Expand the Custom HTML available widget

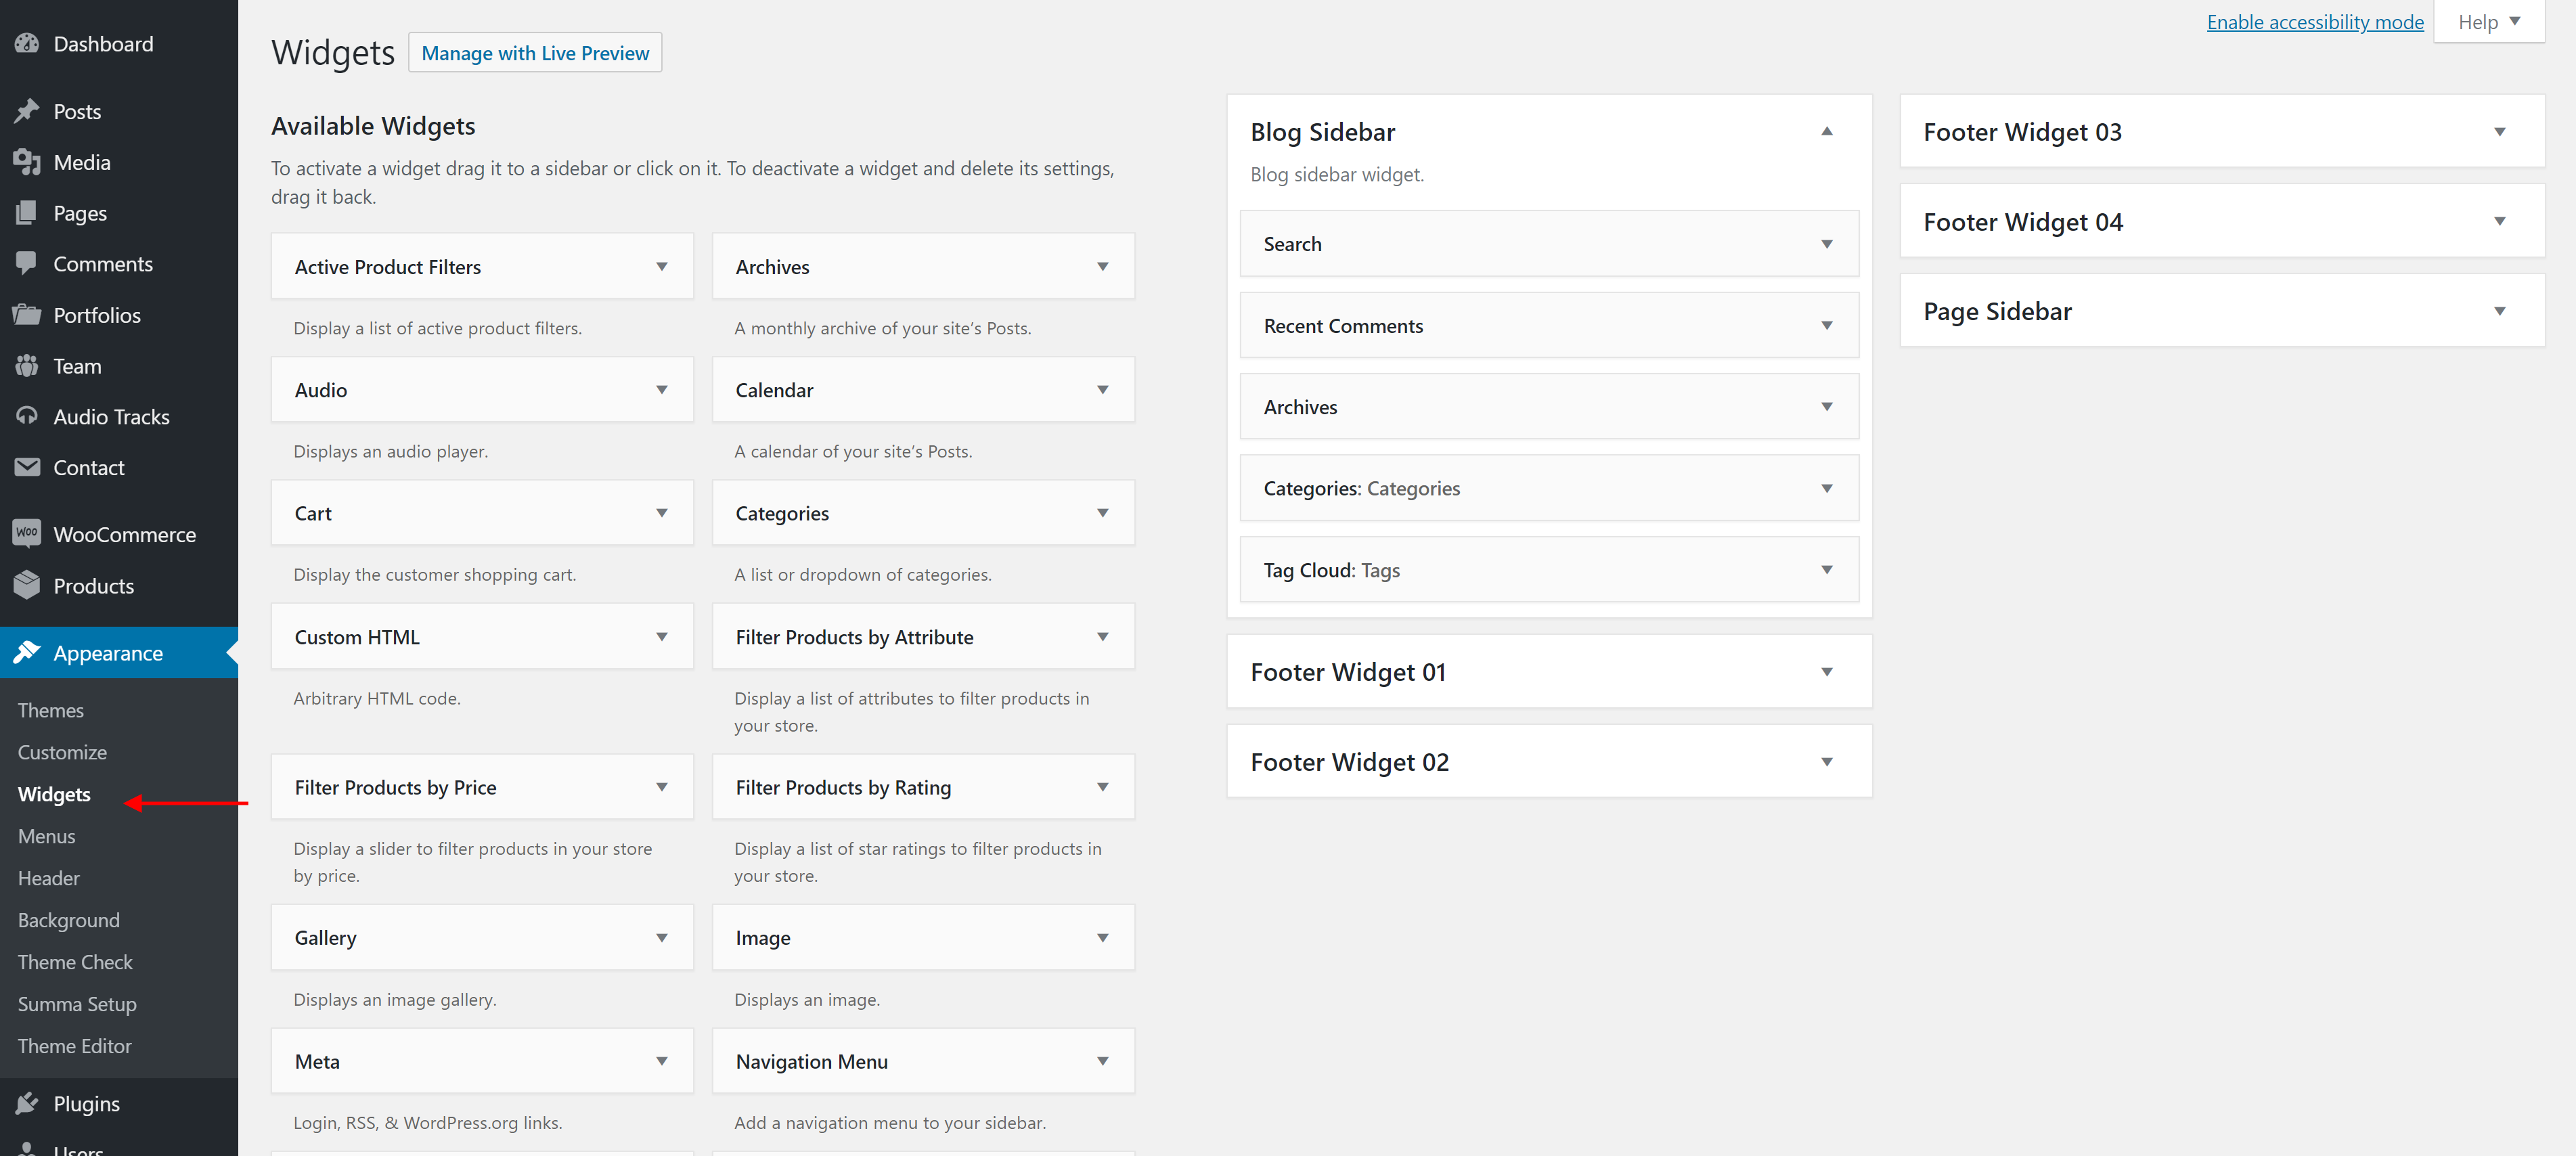coord(661,637)
